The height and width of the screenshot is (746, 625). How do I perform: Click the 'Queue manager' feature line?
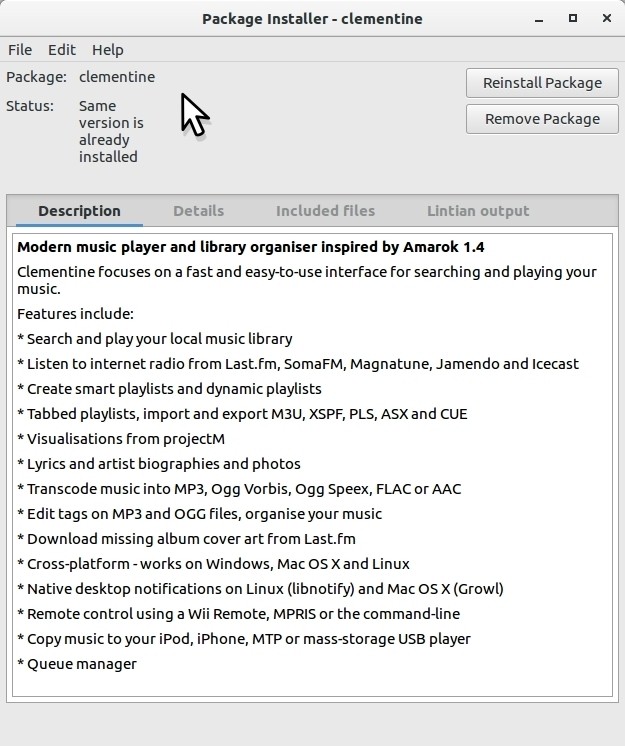point(77,664)
